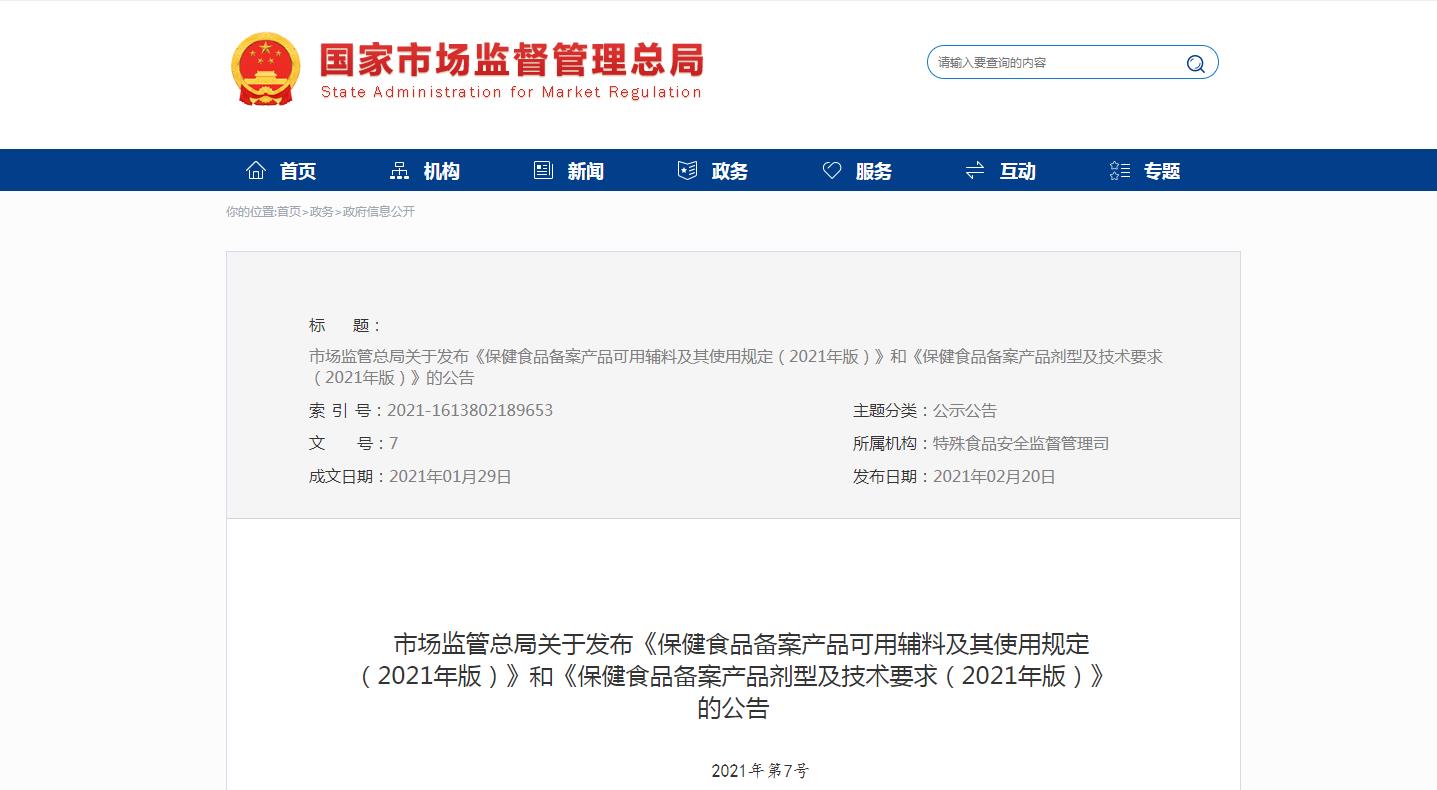Open the 首页 menu item

coord(297,170)
